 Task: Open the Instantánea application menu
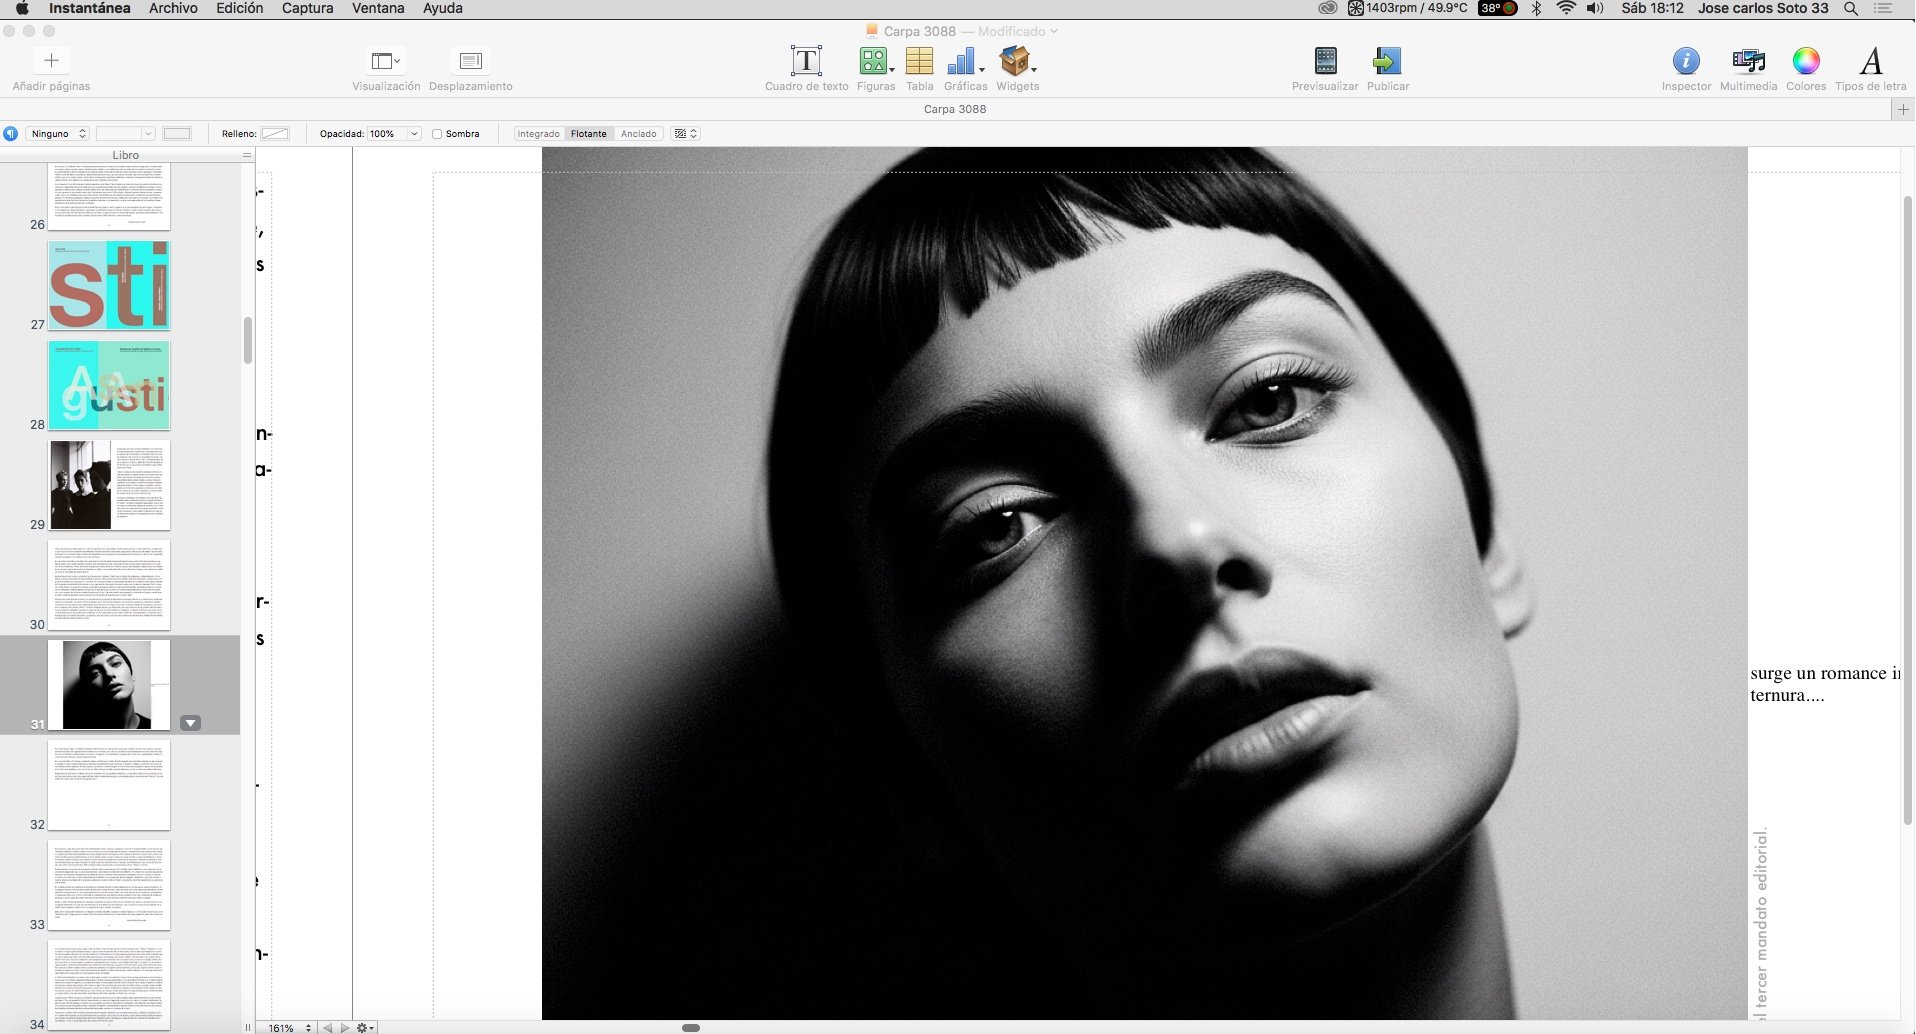point(90,8)
